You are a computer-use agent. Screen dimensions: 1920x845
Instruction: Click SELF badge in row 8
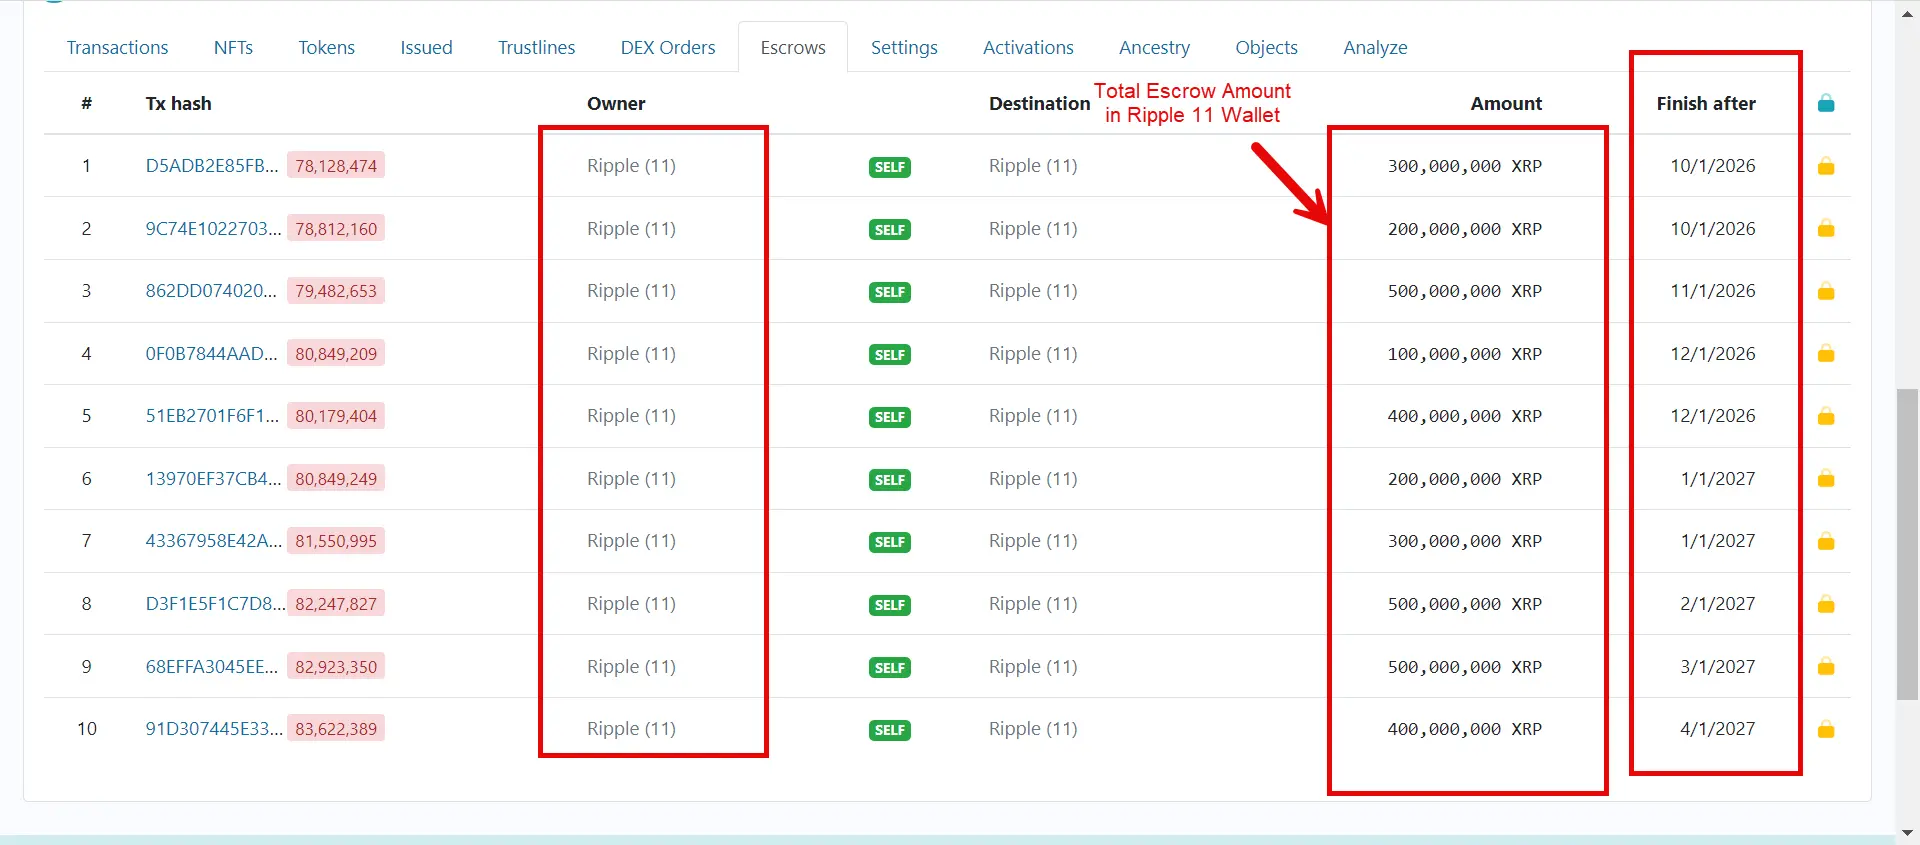coord(890,605)
